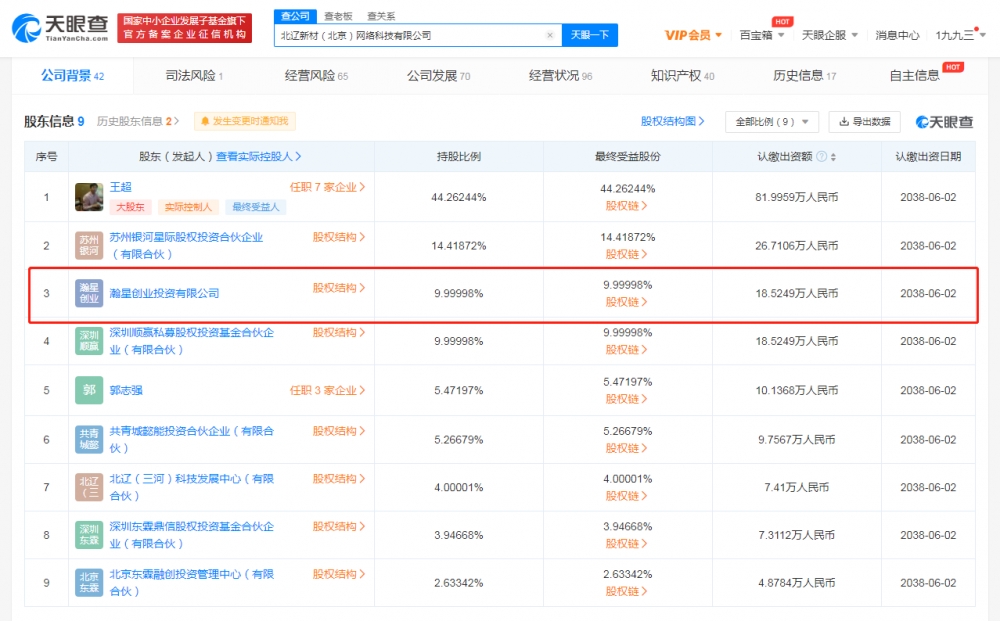Expand 股权结构 for 苏州银河星际
The height and width of the screenshot is (621, 1000).
tap(339, 237)
